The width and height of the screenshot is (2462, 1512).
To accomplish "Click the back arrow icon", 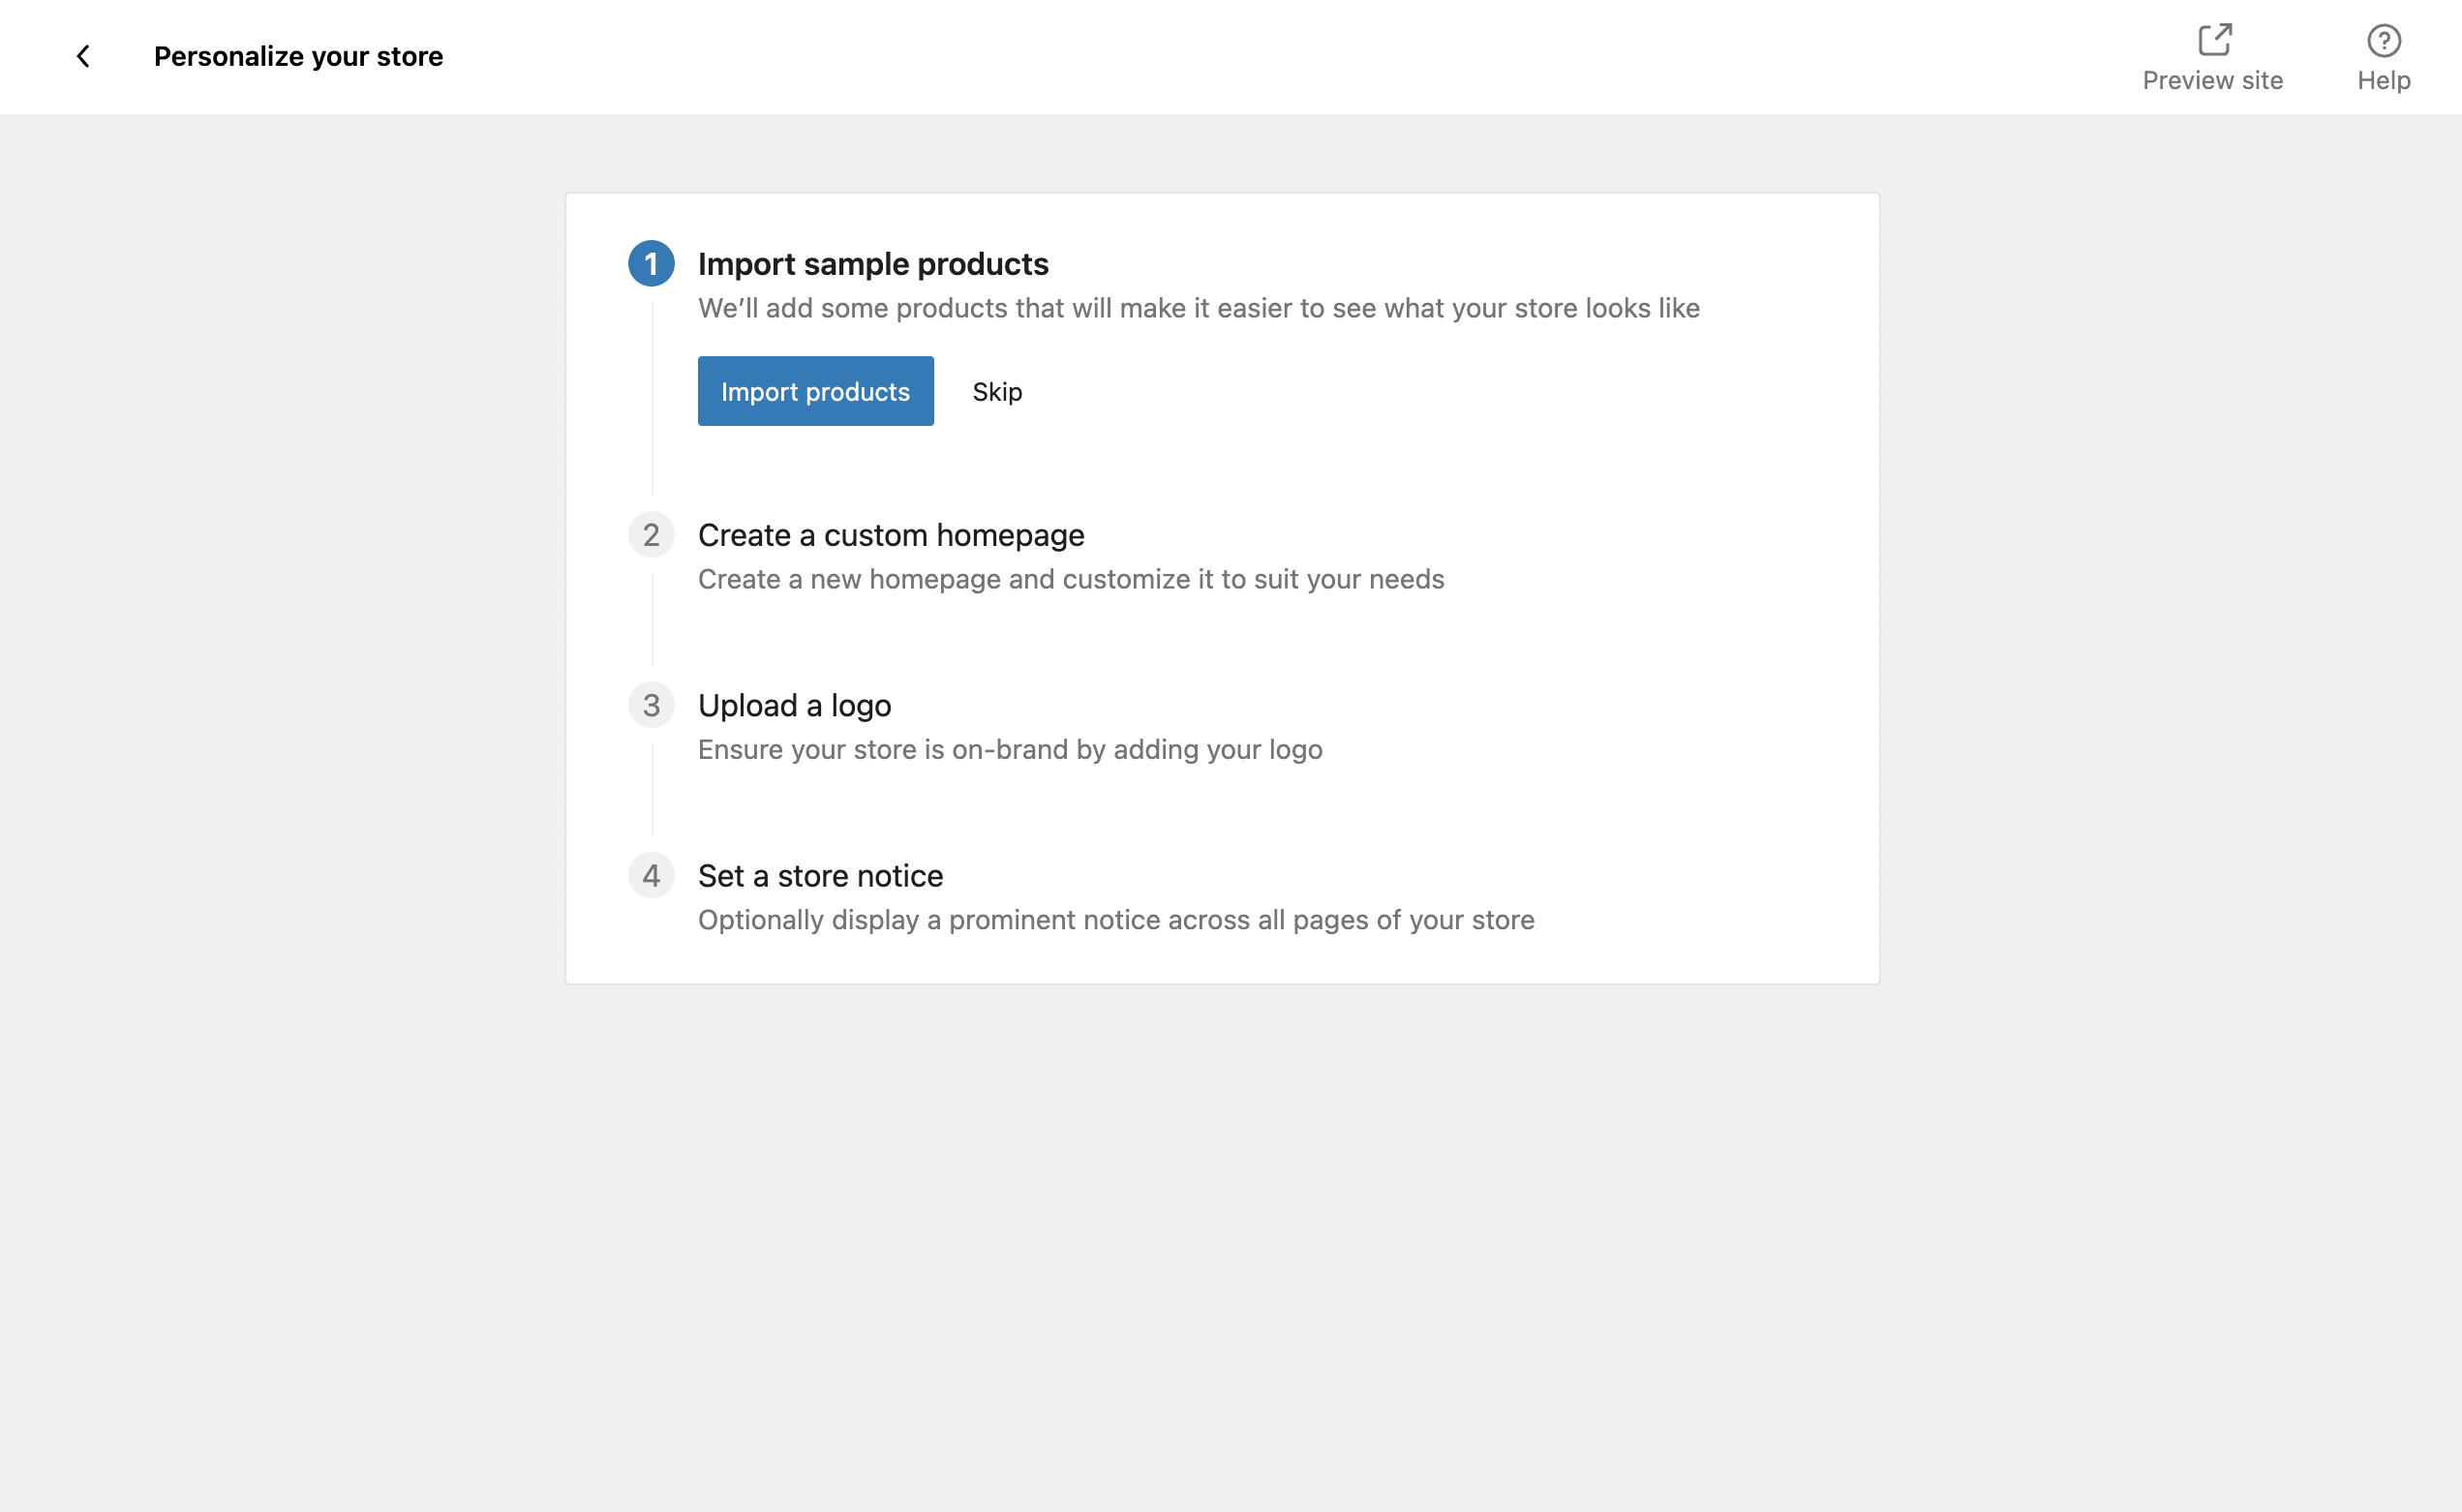I will click(x=84, y=57).
